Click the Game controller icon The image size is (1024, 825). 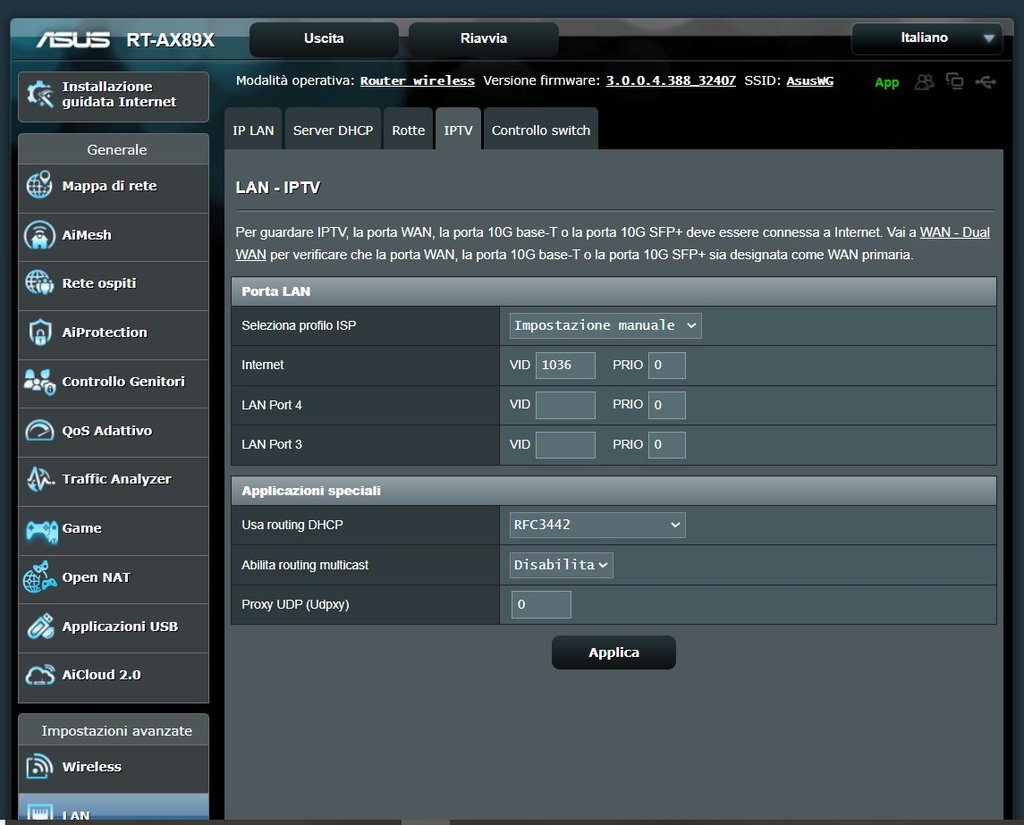[x=39, y=529]
